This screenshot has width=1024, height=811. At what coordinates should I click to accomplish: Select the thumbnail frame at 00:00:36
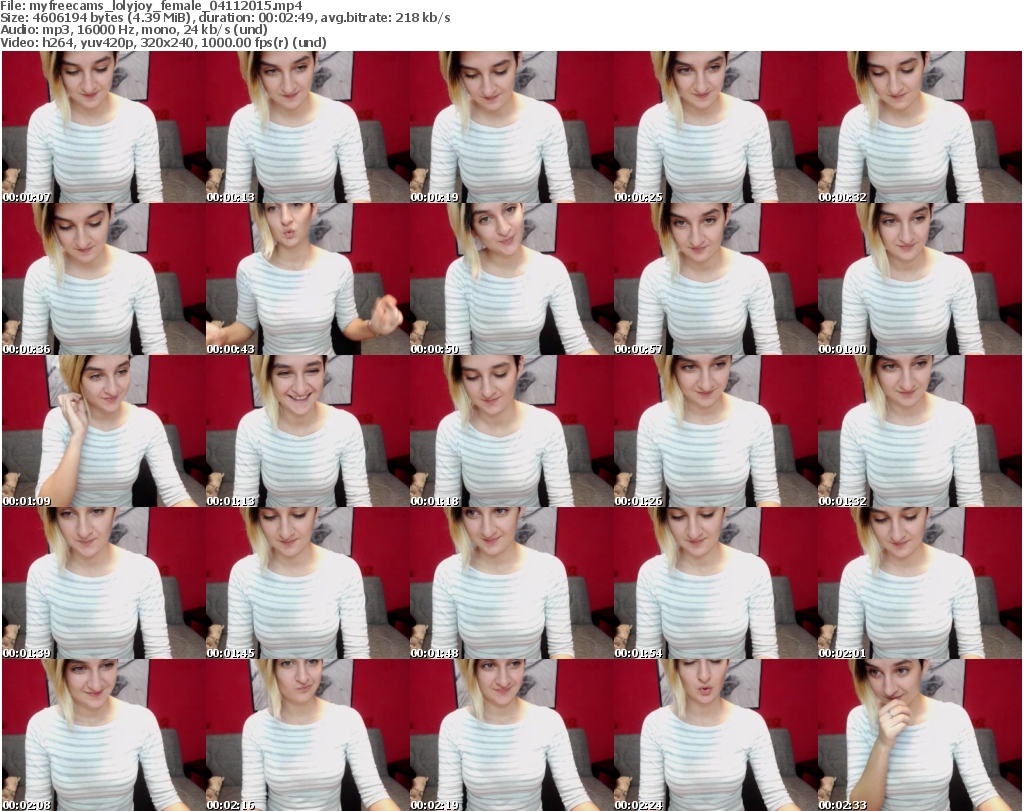103,279
